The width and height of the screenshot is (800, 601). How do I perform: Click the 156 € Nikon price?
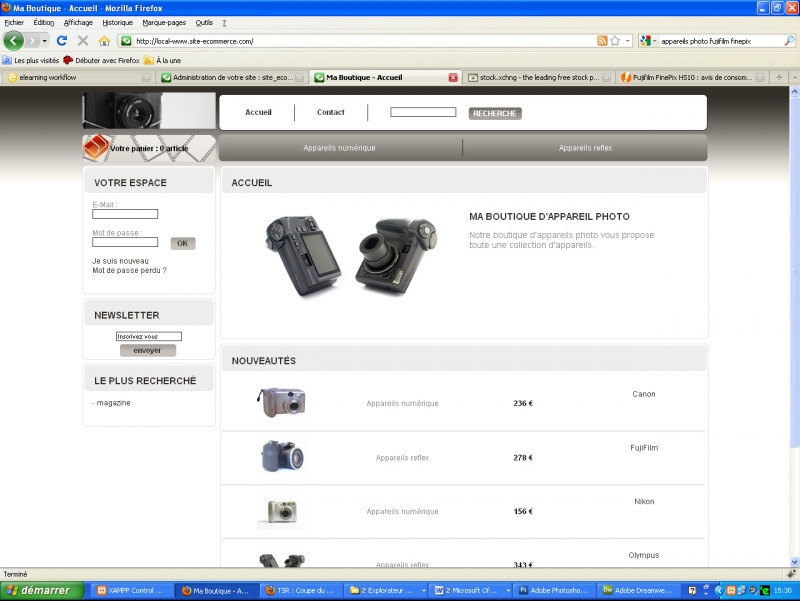523,511
